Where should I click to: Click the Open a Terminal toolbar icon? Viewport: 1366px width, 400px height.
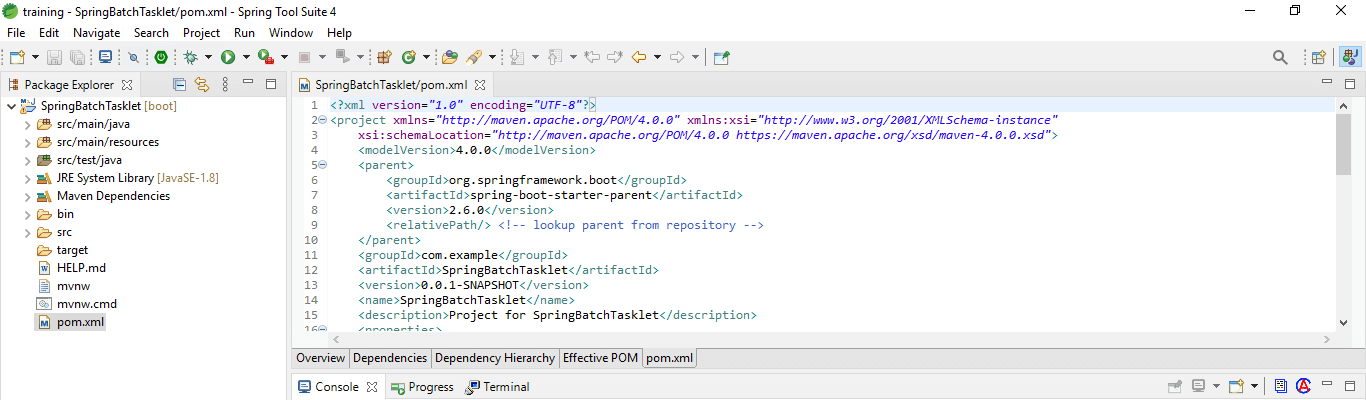click(106, 58)
